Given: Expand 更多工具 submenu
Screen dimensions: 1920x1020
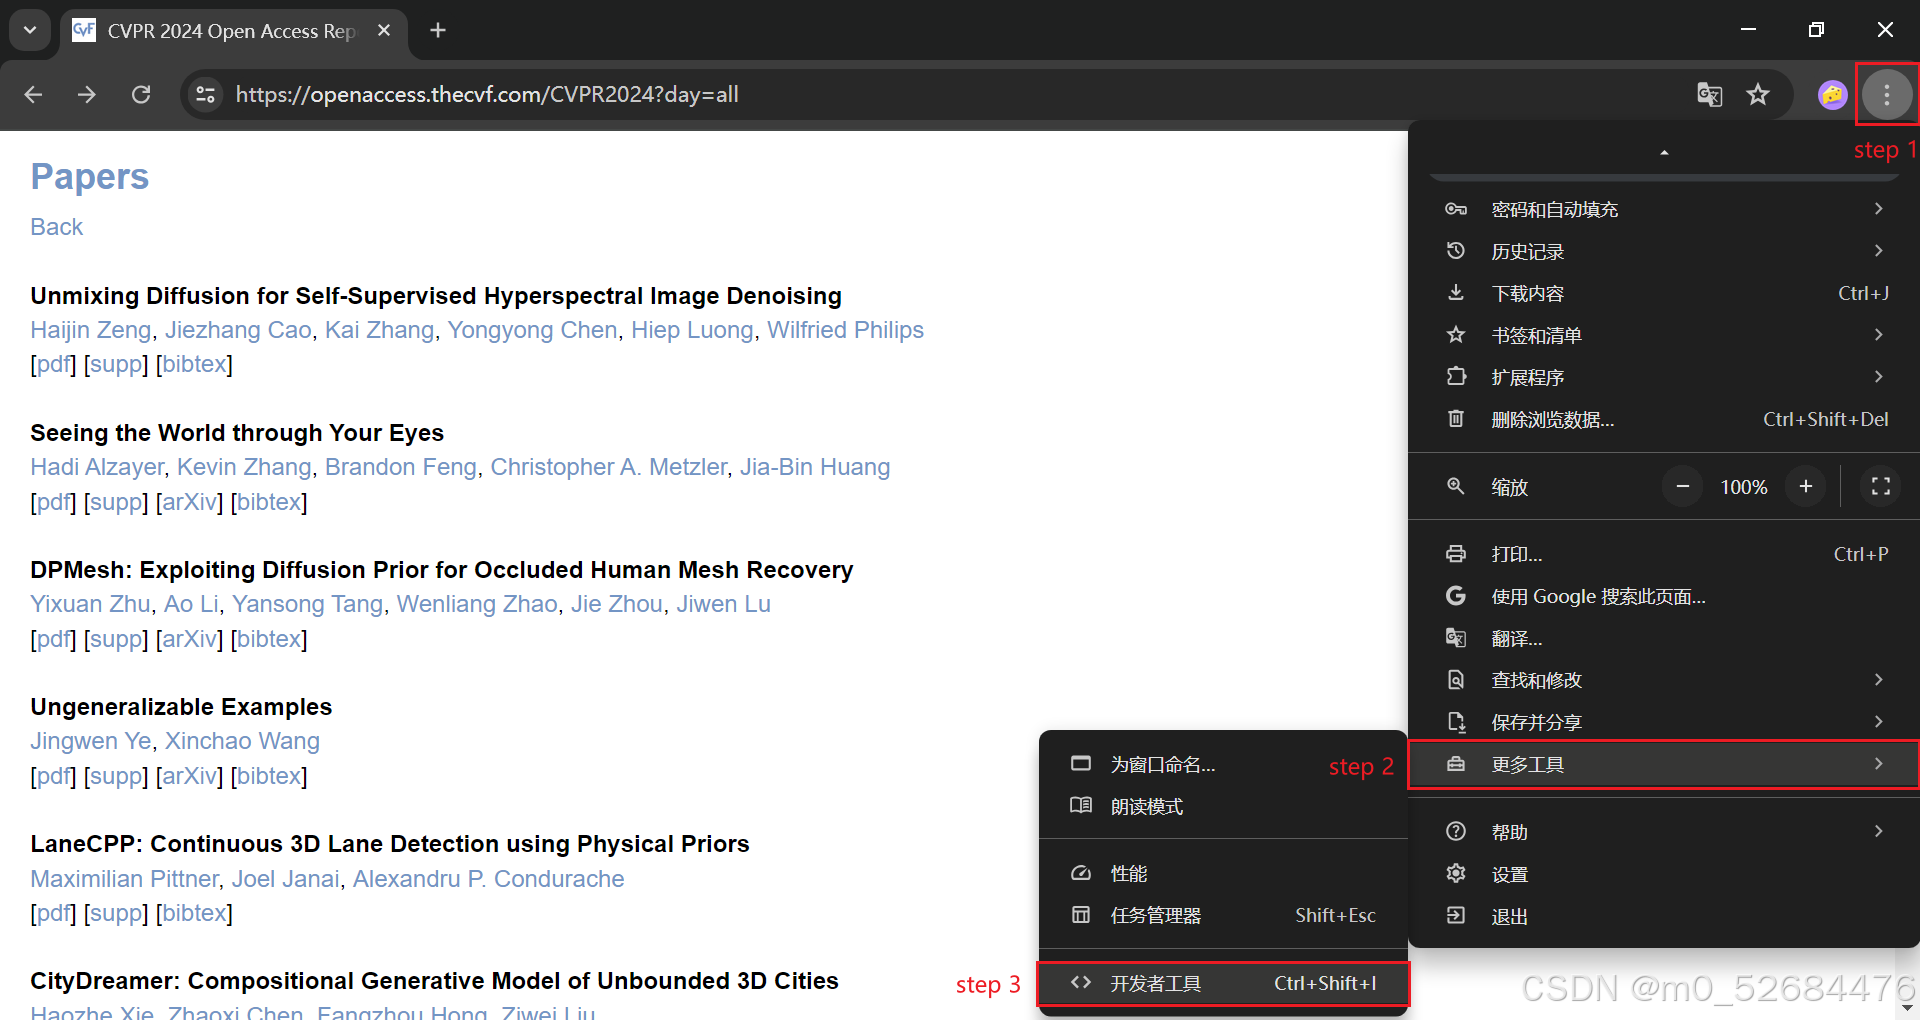Looking at the screenshot, I should coord(1664,764).
